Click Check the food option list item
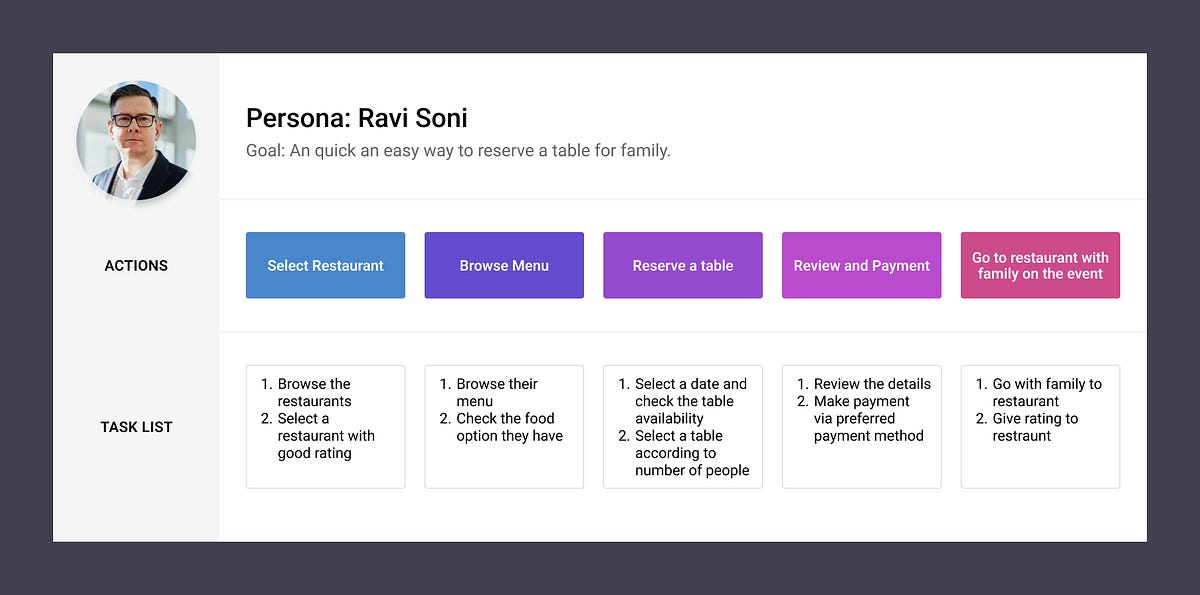Viewport: 1200px width, 595px height. (x=501, y=427)
